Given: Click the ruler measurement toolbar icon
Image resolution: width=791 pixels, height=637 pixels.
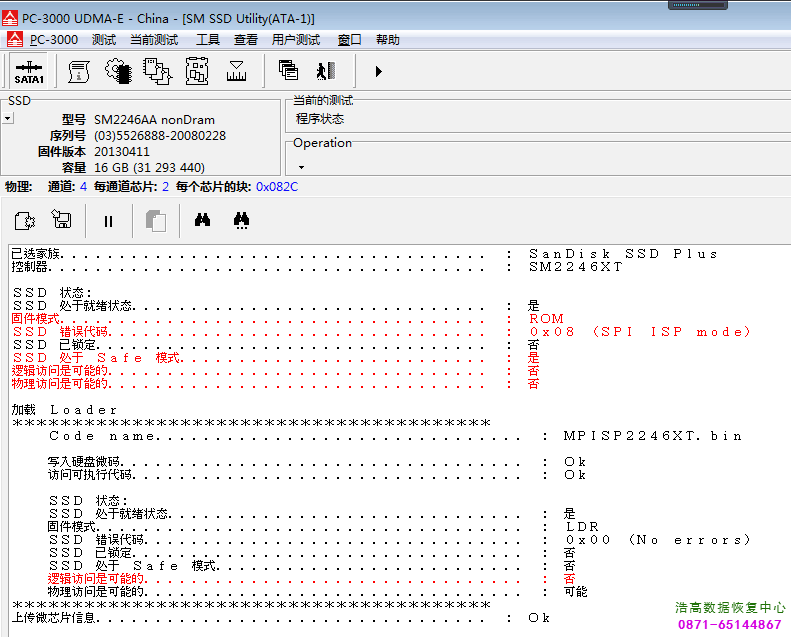Looking at the screenshot, I should click(237, 71).
